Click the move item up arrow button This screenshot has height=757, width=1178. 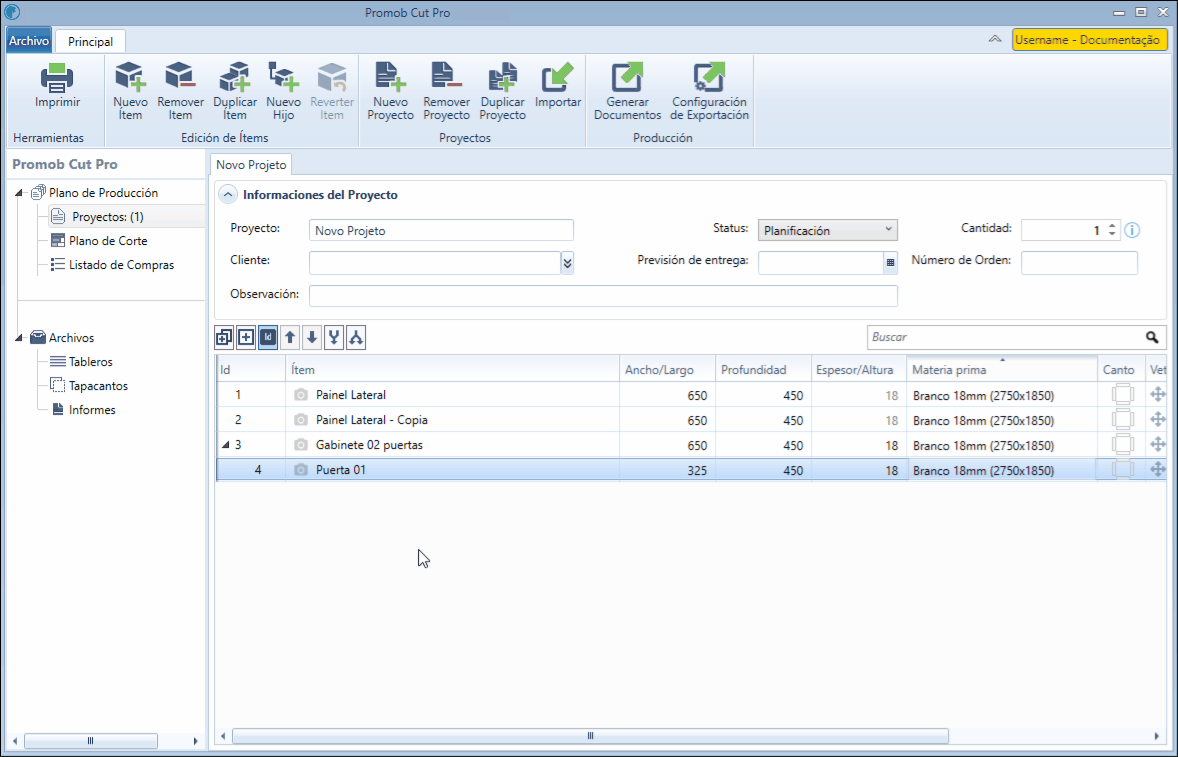(290, 338)
